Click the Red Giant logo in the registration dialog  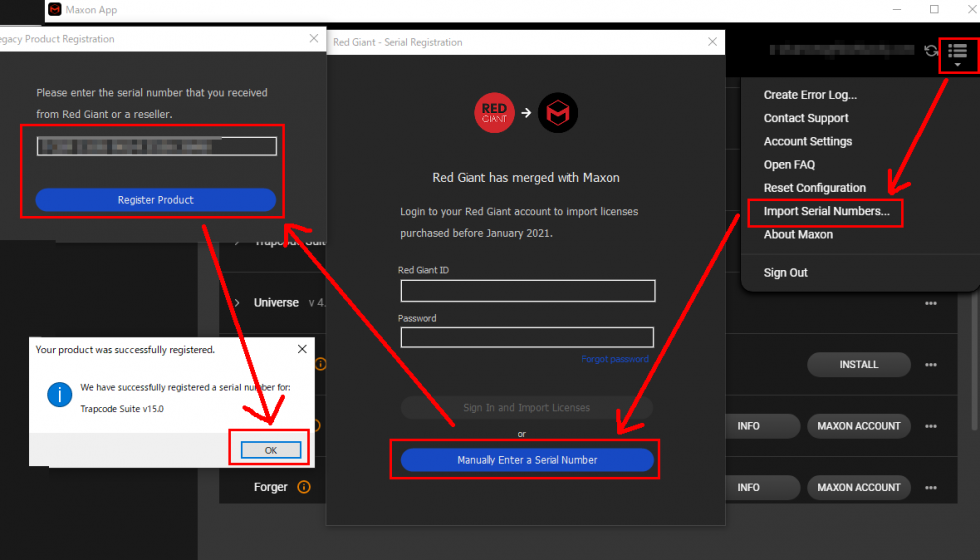tap(494, 112)
